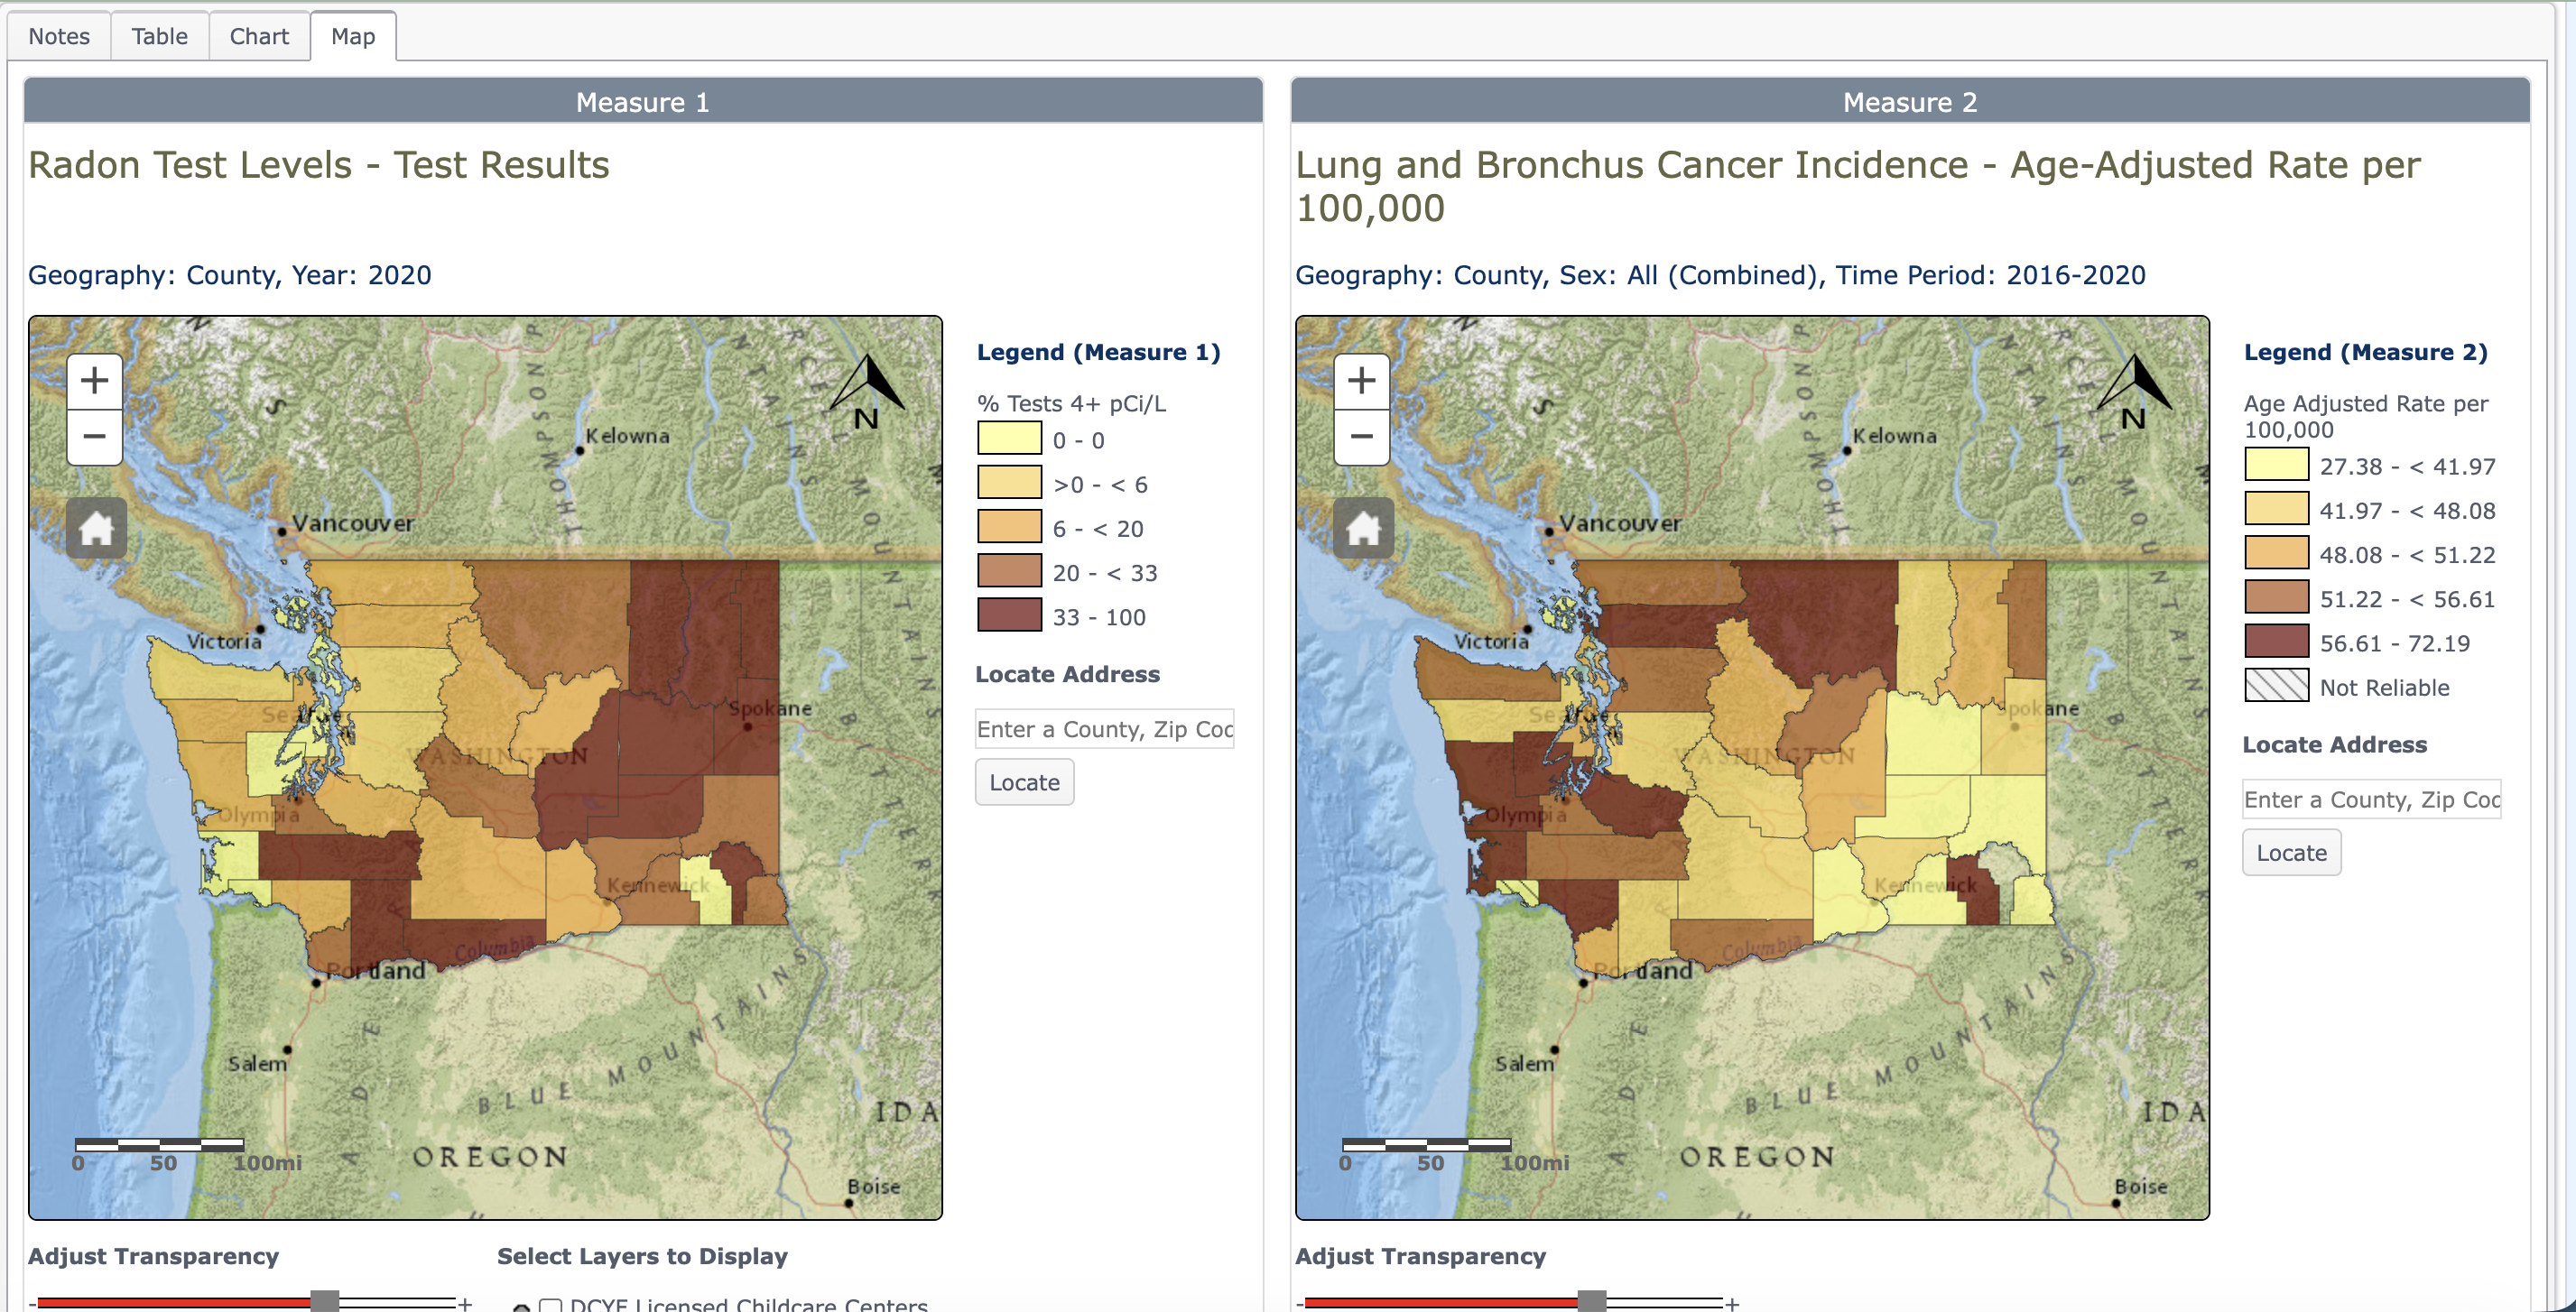
Task: Click the '27.38 - < 41.97' legend swatch
Action: tap(2277, 465)
